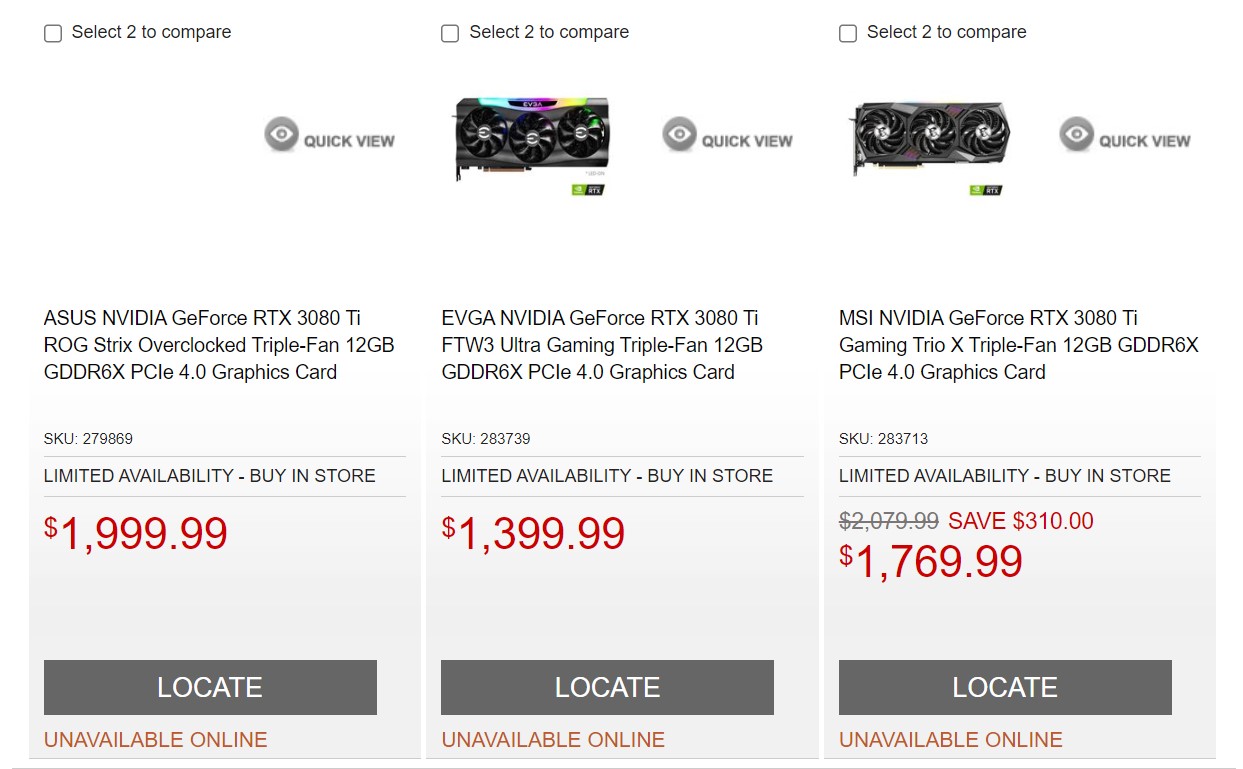This screenshot has width=1243, height=769.
Task: Check compare box for EVGA FTW3 Ultra card
Action: pos(450,34)
